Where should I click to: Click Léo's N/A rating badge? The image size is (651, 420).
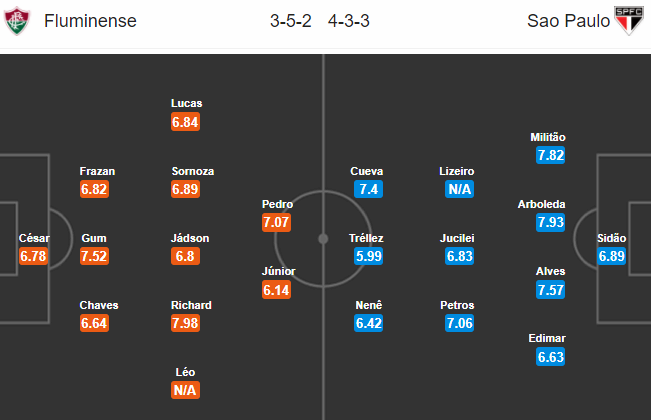(185, 390)
